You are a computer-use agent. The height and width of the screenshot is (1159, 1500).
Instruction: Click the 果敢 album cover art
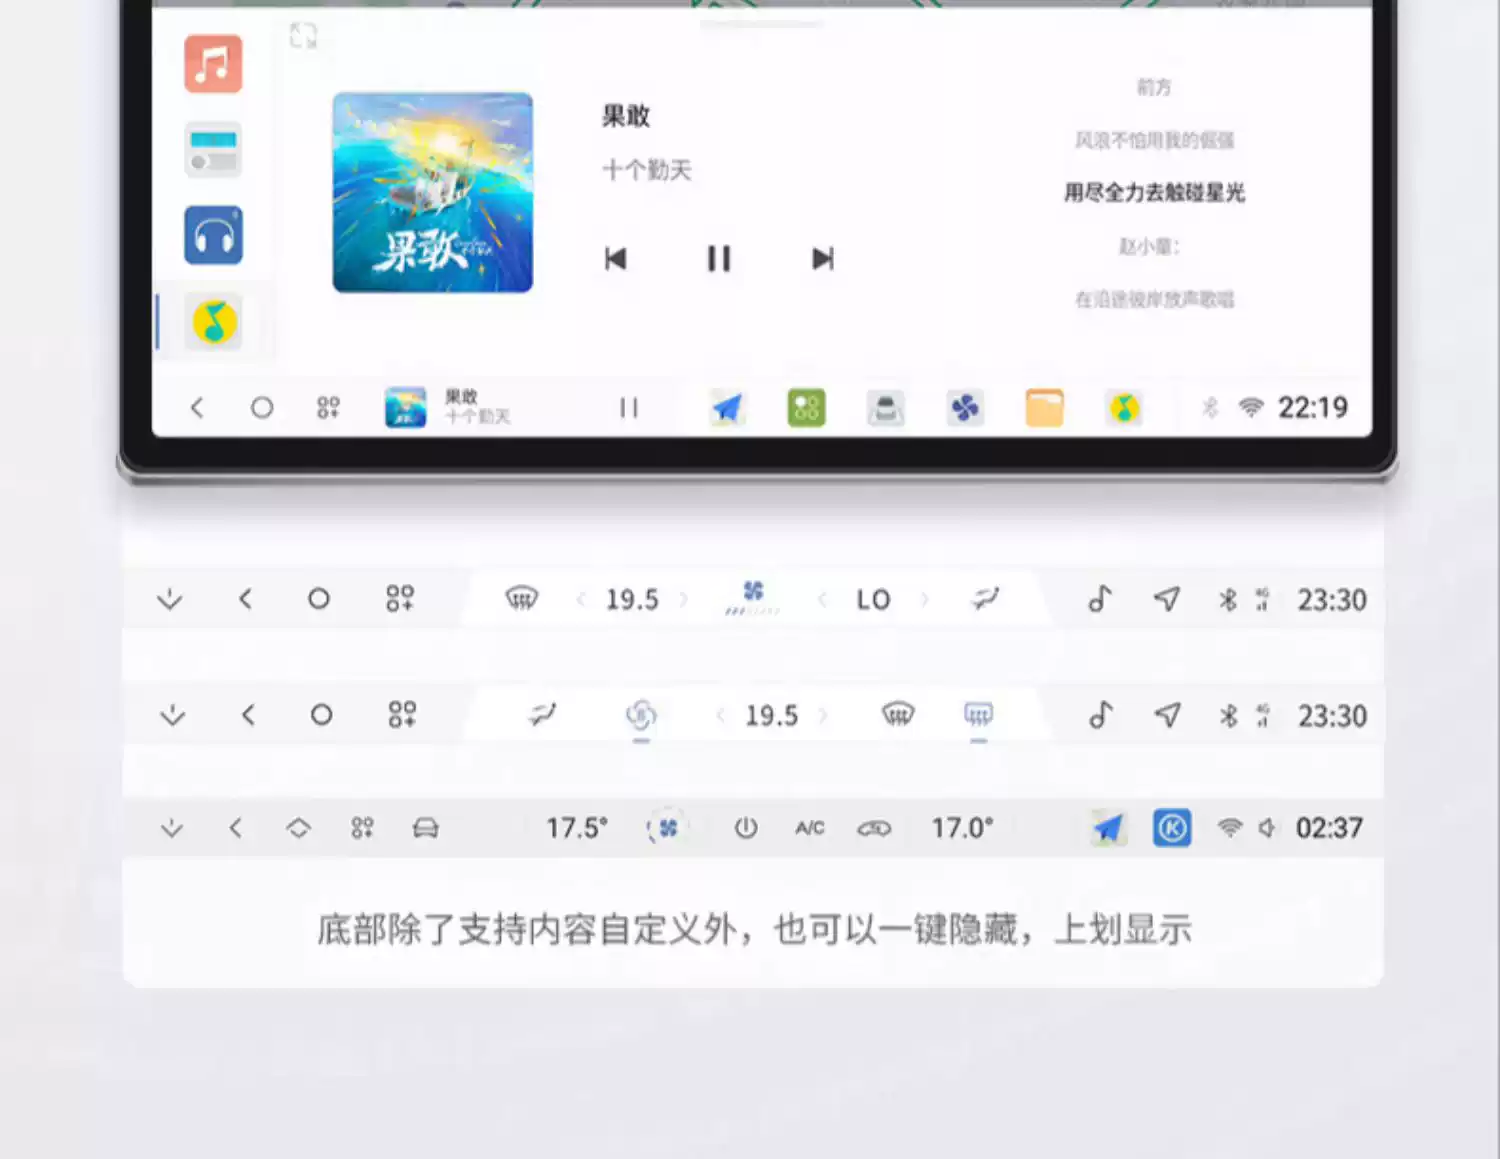(x=432, y=192)
